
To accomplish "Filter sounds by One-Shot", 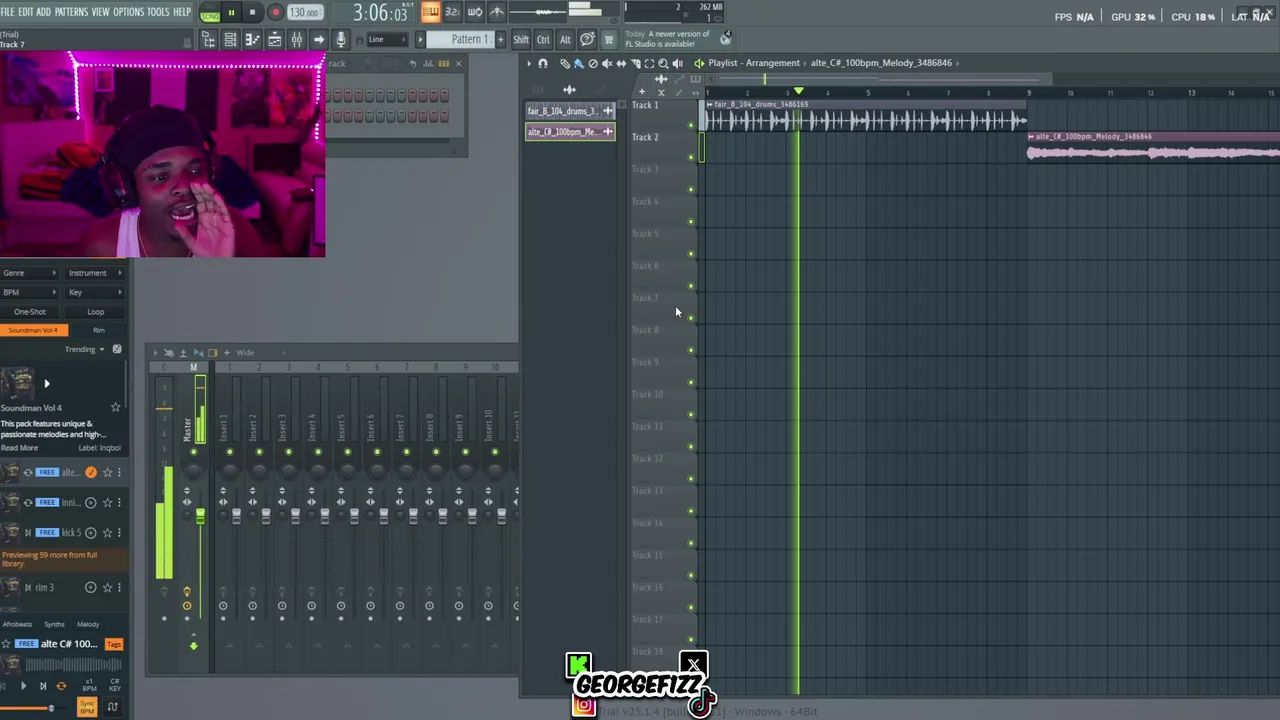I will [x=30, y=312].
